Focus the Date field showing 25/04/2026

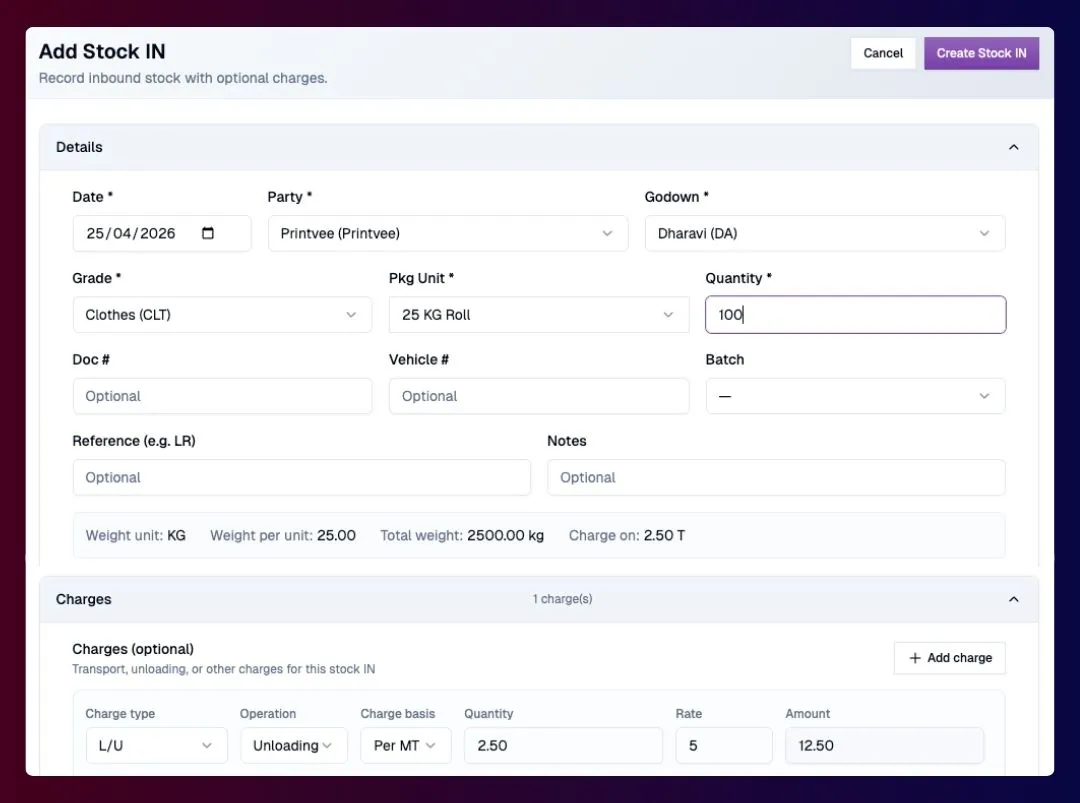click(x=161, y=233)
